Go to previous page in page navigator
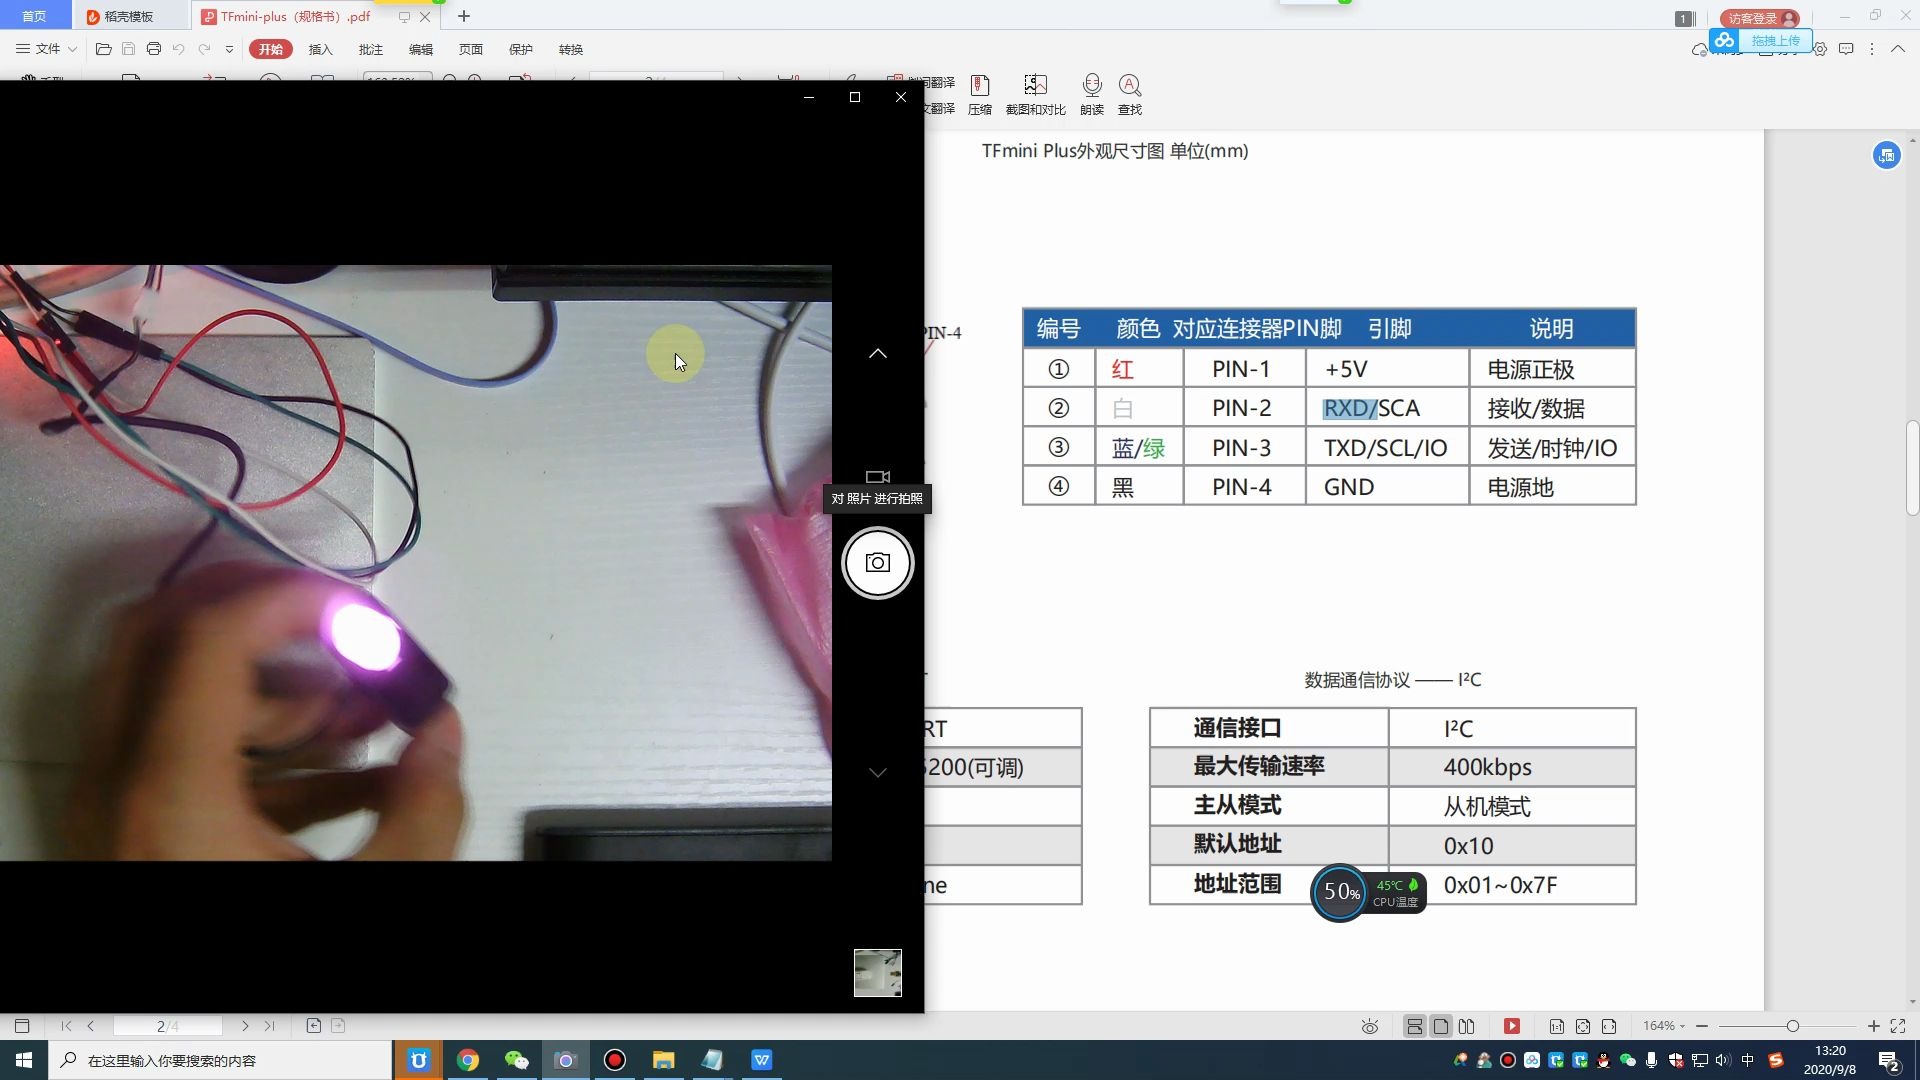 coord(91,1026)
